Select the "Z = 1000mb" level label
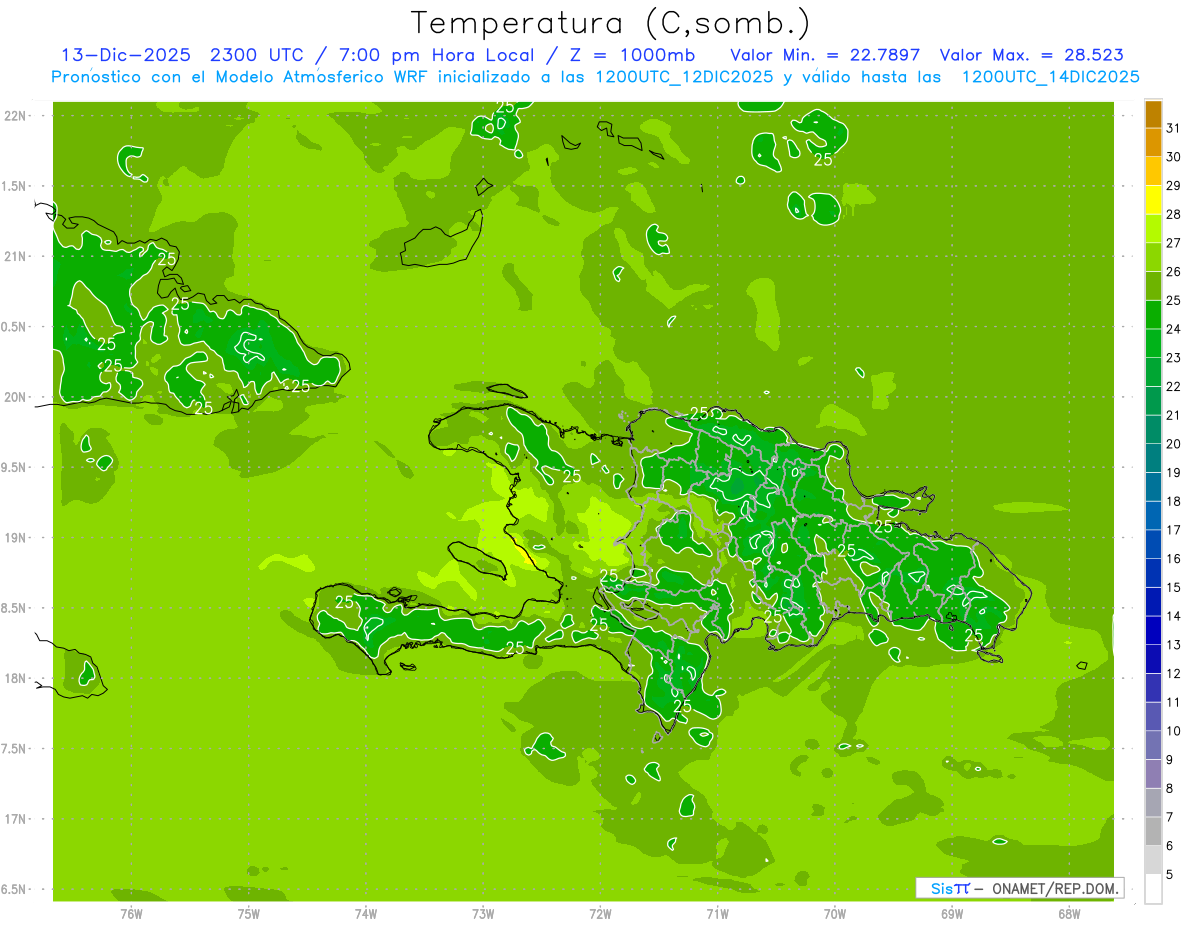This screenshot has width=1200, height=927. click(x=635, y=55)
